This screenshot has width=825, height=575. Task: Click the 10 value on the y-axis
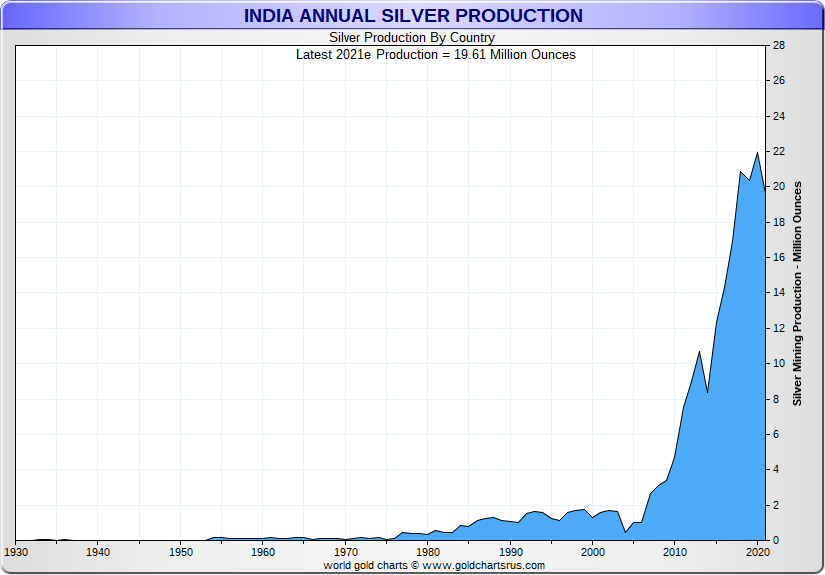point(779,364)
